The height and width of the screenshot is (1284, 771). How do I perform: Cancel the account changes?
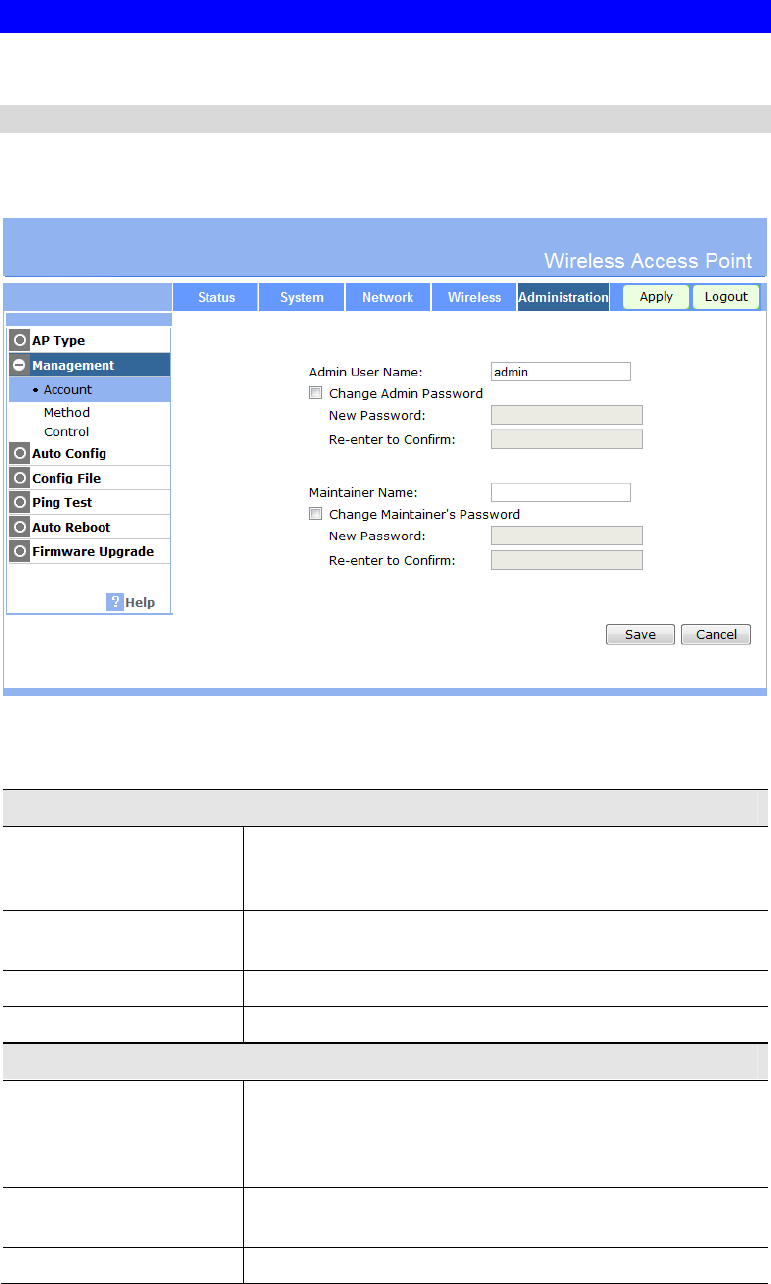coord(716,634)
